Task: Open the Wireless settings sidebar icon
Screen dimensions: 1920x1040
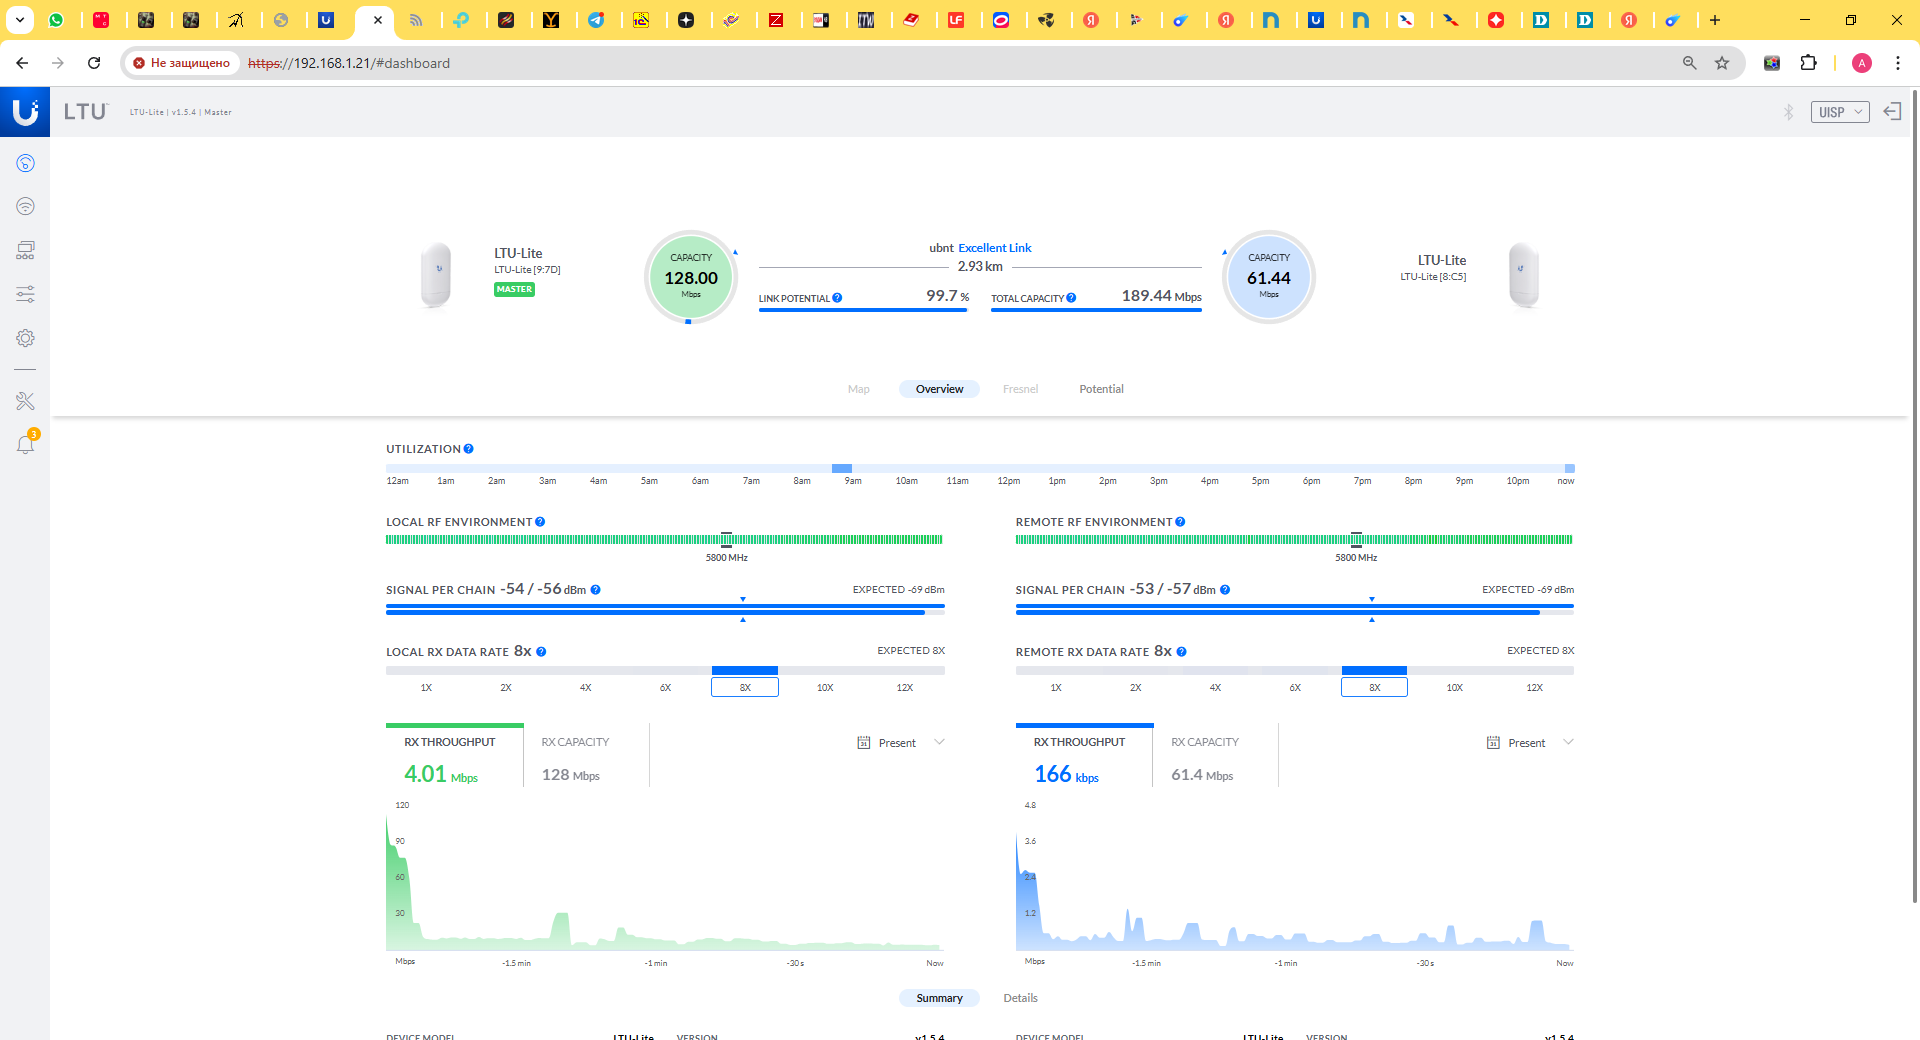Action: click(25, 206)
